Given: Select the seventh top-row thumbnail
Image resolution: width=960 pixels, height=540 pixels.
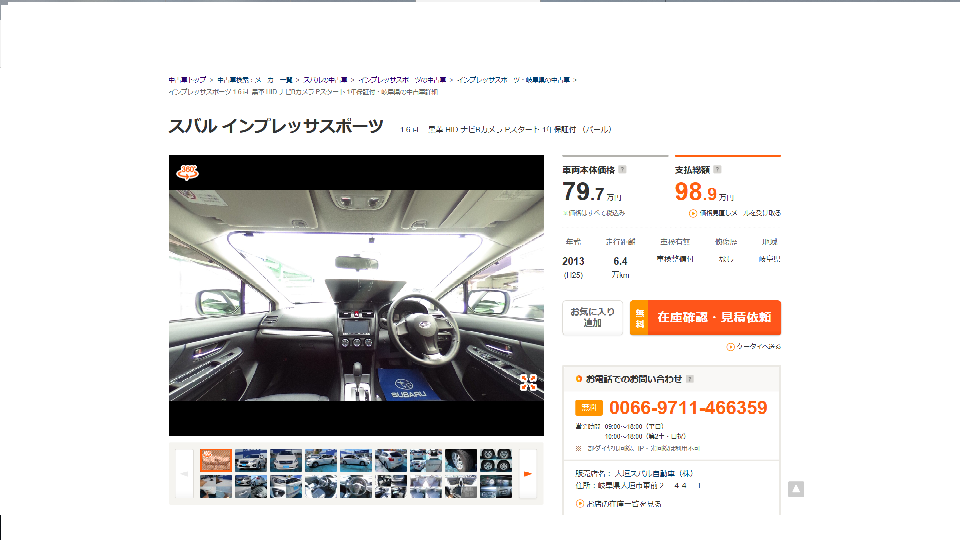Looking at the screenshot, I should [x=426, y=460].
